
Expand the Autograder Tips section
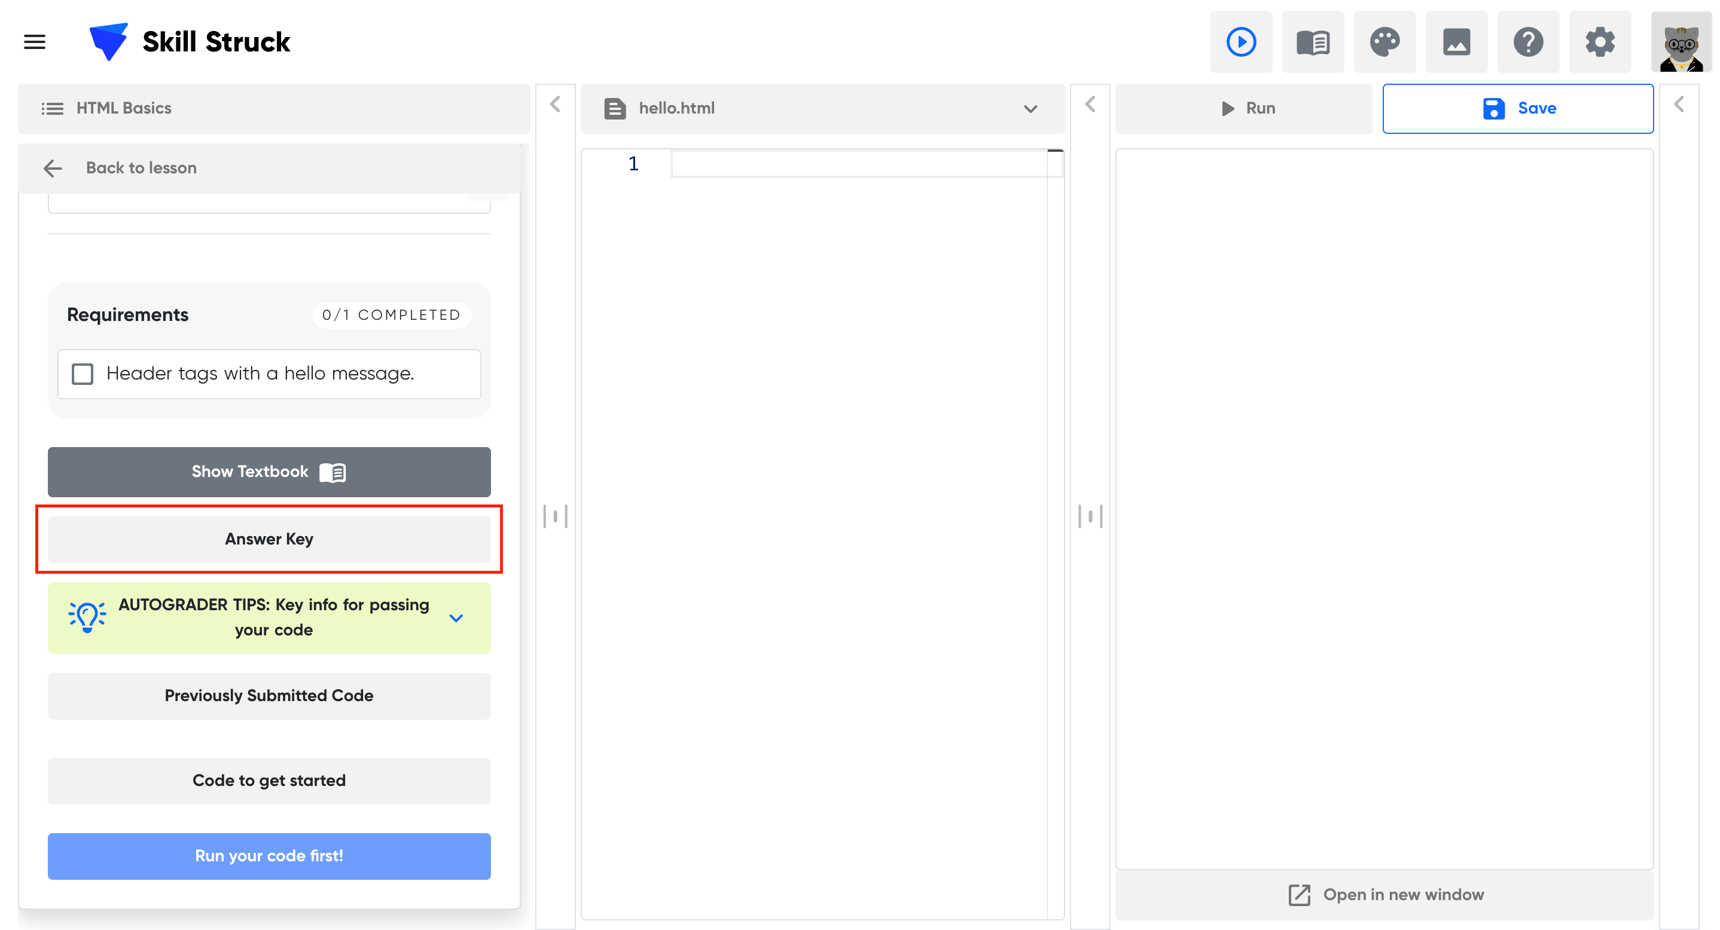coord(456,618)
